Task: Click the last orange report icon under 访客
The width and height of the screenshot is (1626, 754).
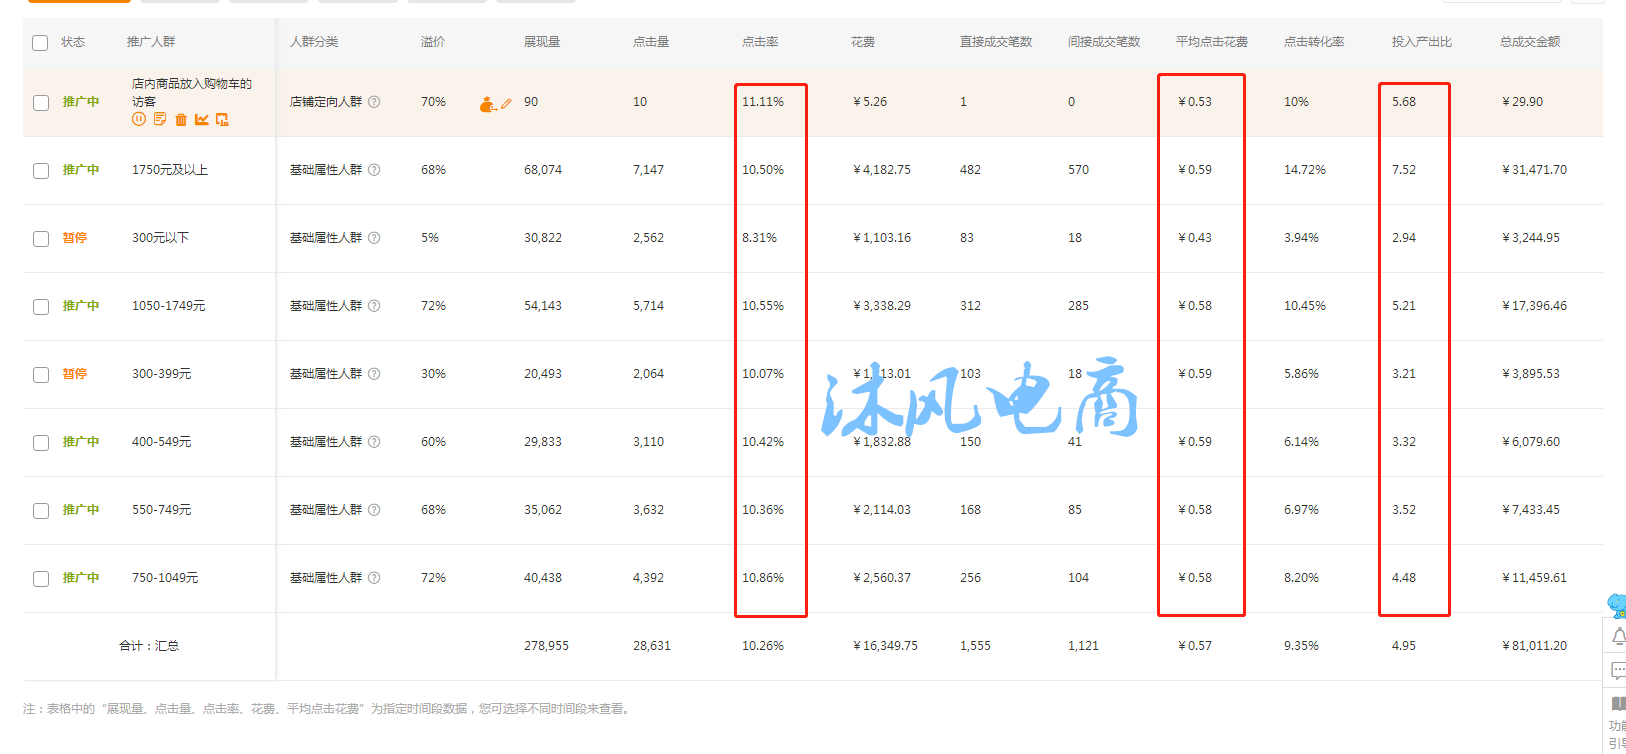Action: (222, 119)
